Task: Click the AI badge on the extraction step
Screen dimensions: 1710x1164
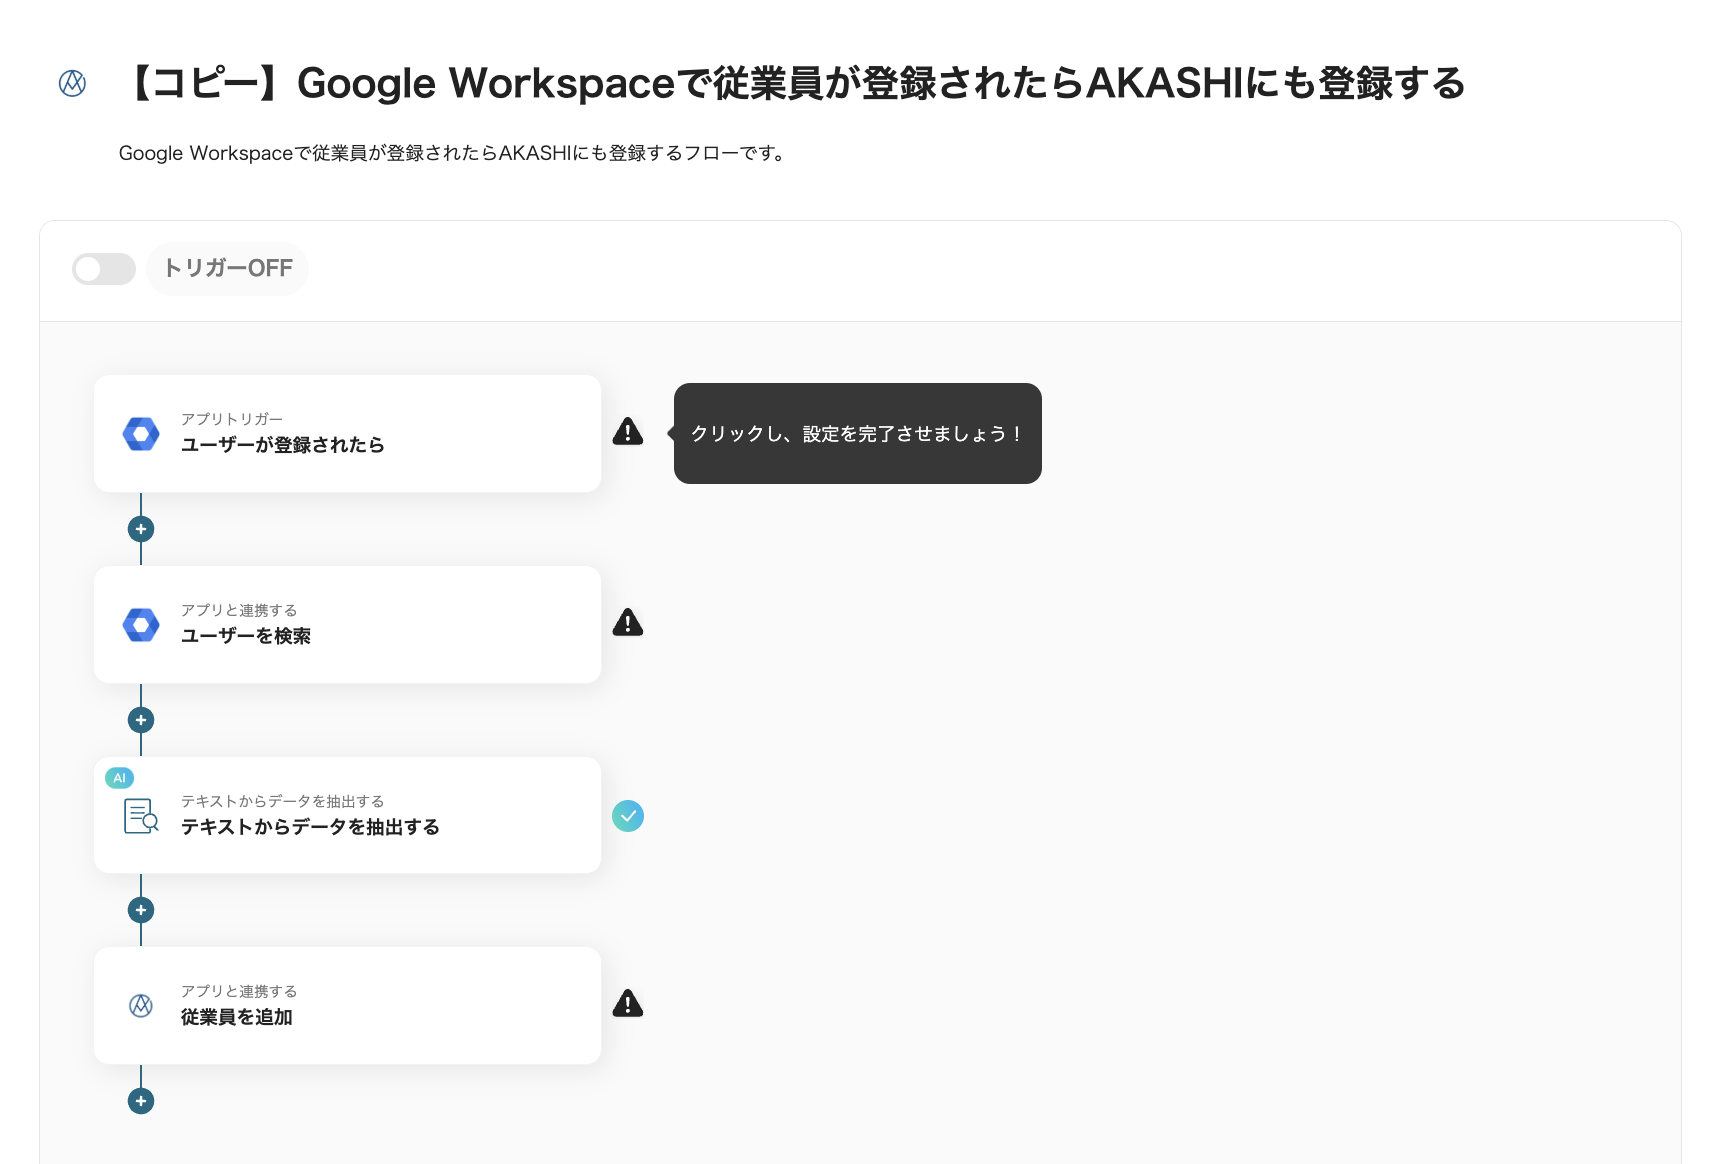Action: (119, 778)
